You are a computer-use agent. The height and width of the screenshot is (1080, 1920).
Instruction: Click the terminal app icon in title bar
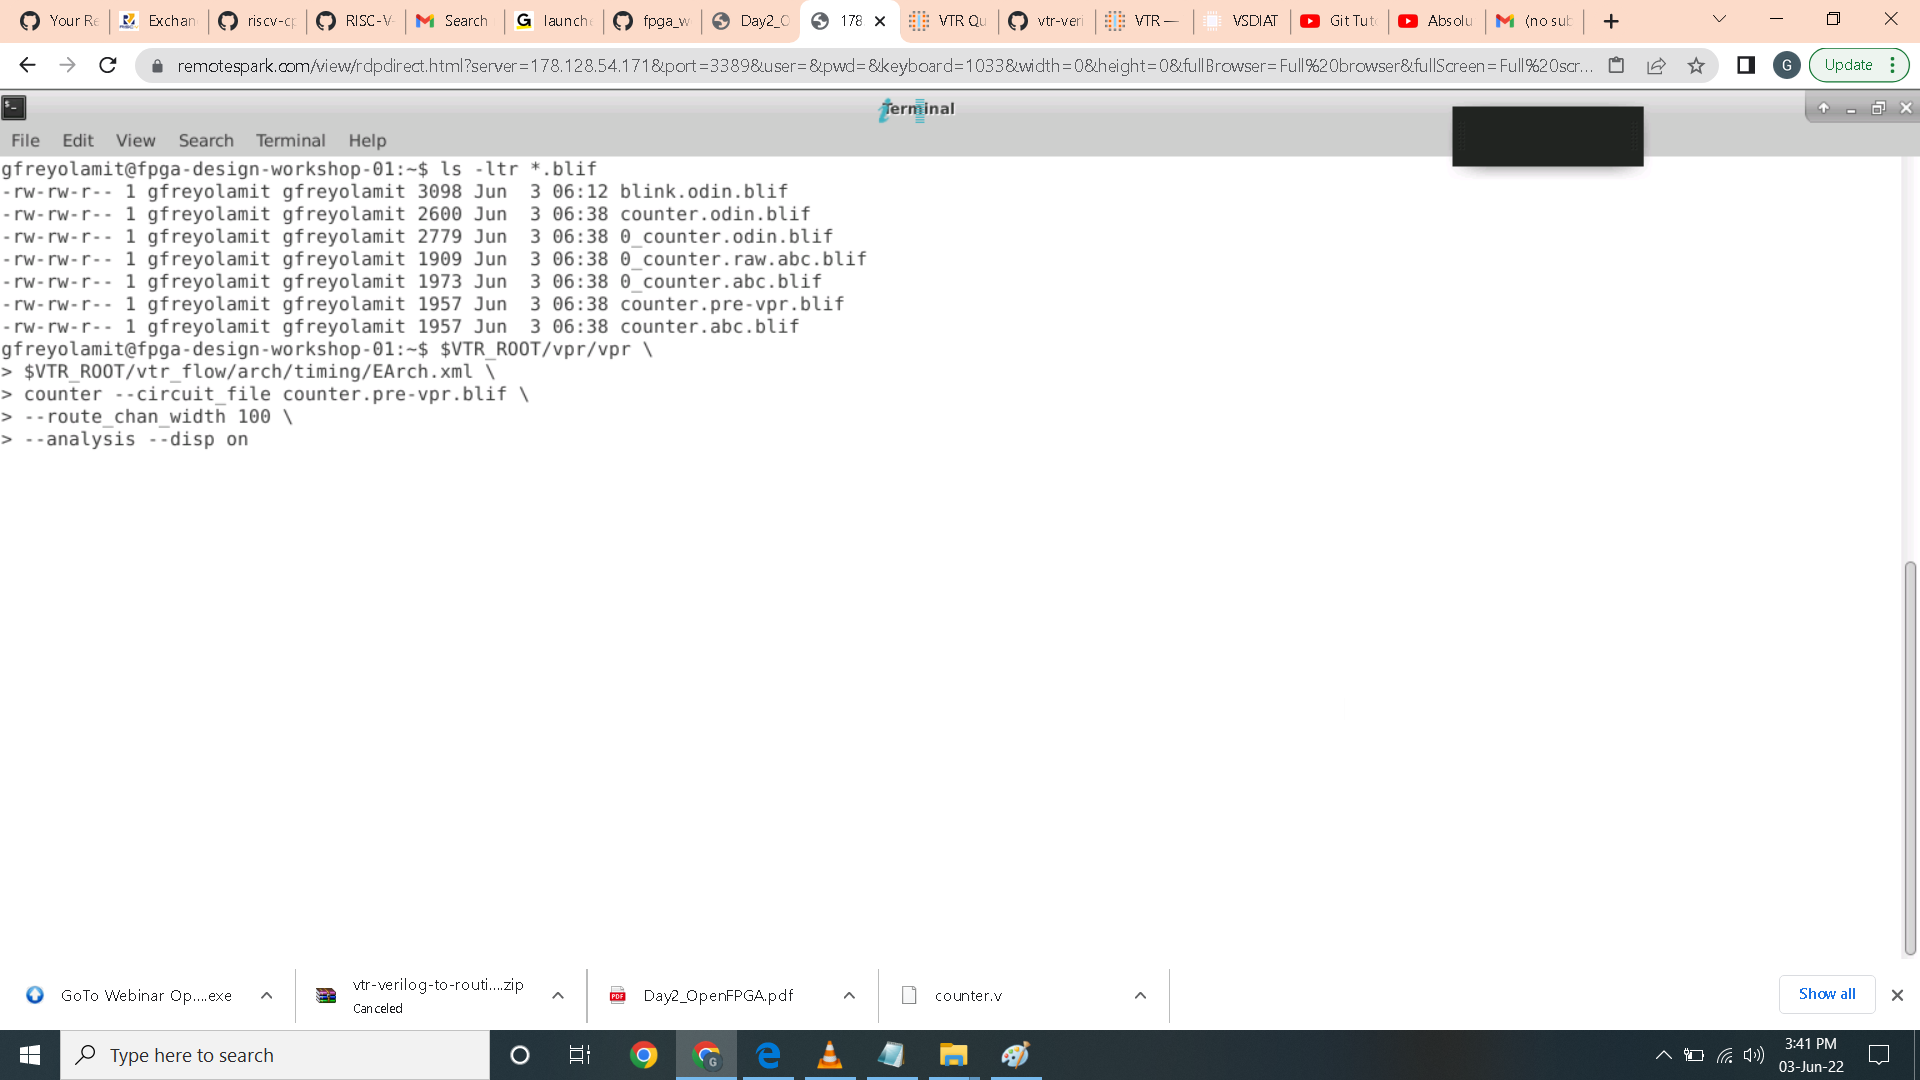(x=14, y=108)
